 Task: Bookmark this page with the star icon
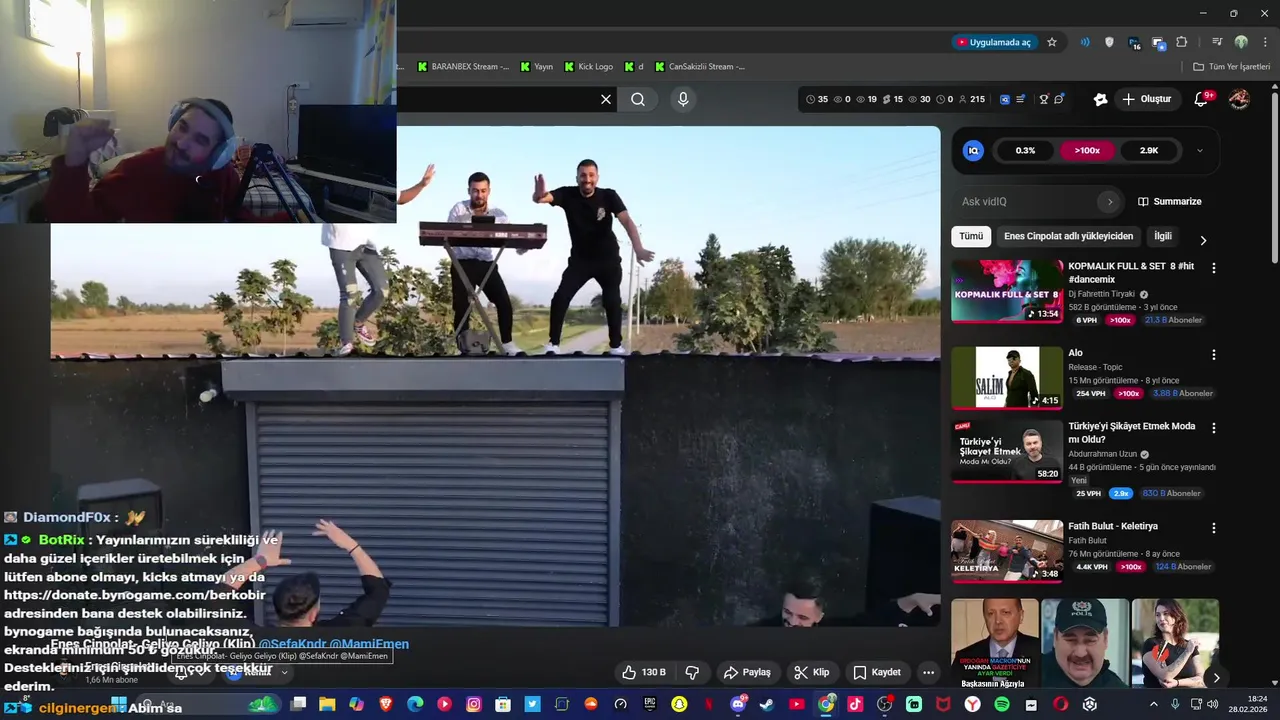(x=1052, y=42)
